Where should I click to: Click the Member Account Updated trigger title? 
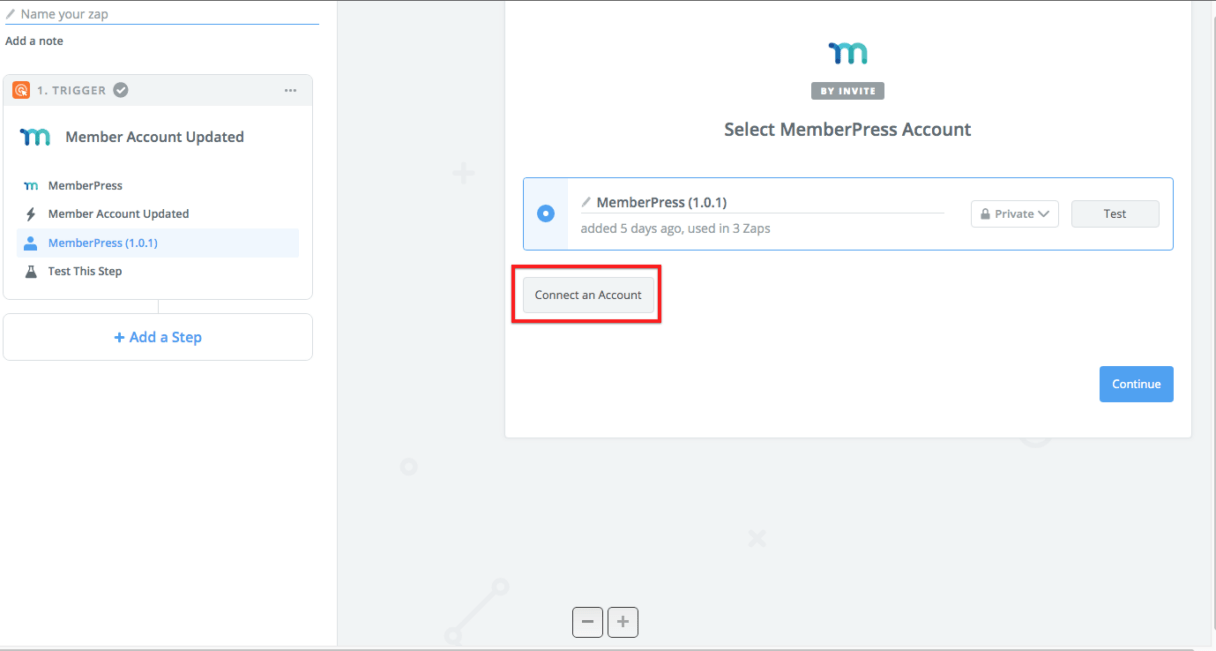(x=155, y=137)
